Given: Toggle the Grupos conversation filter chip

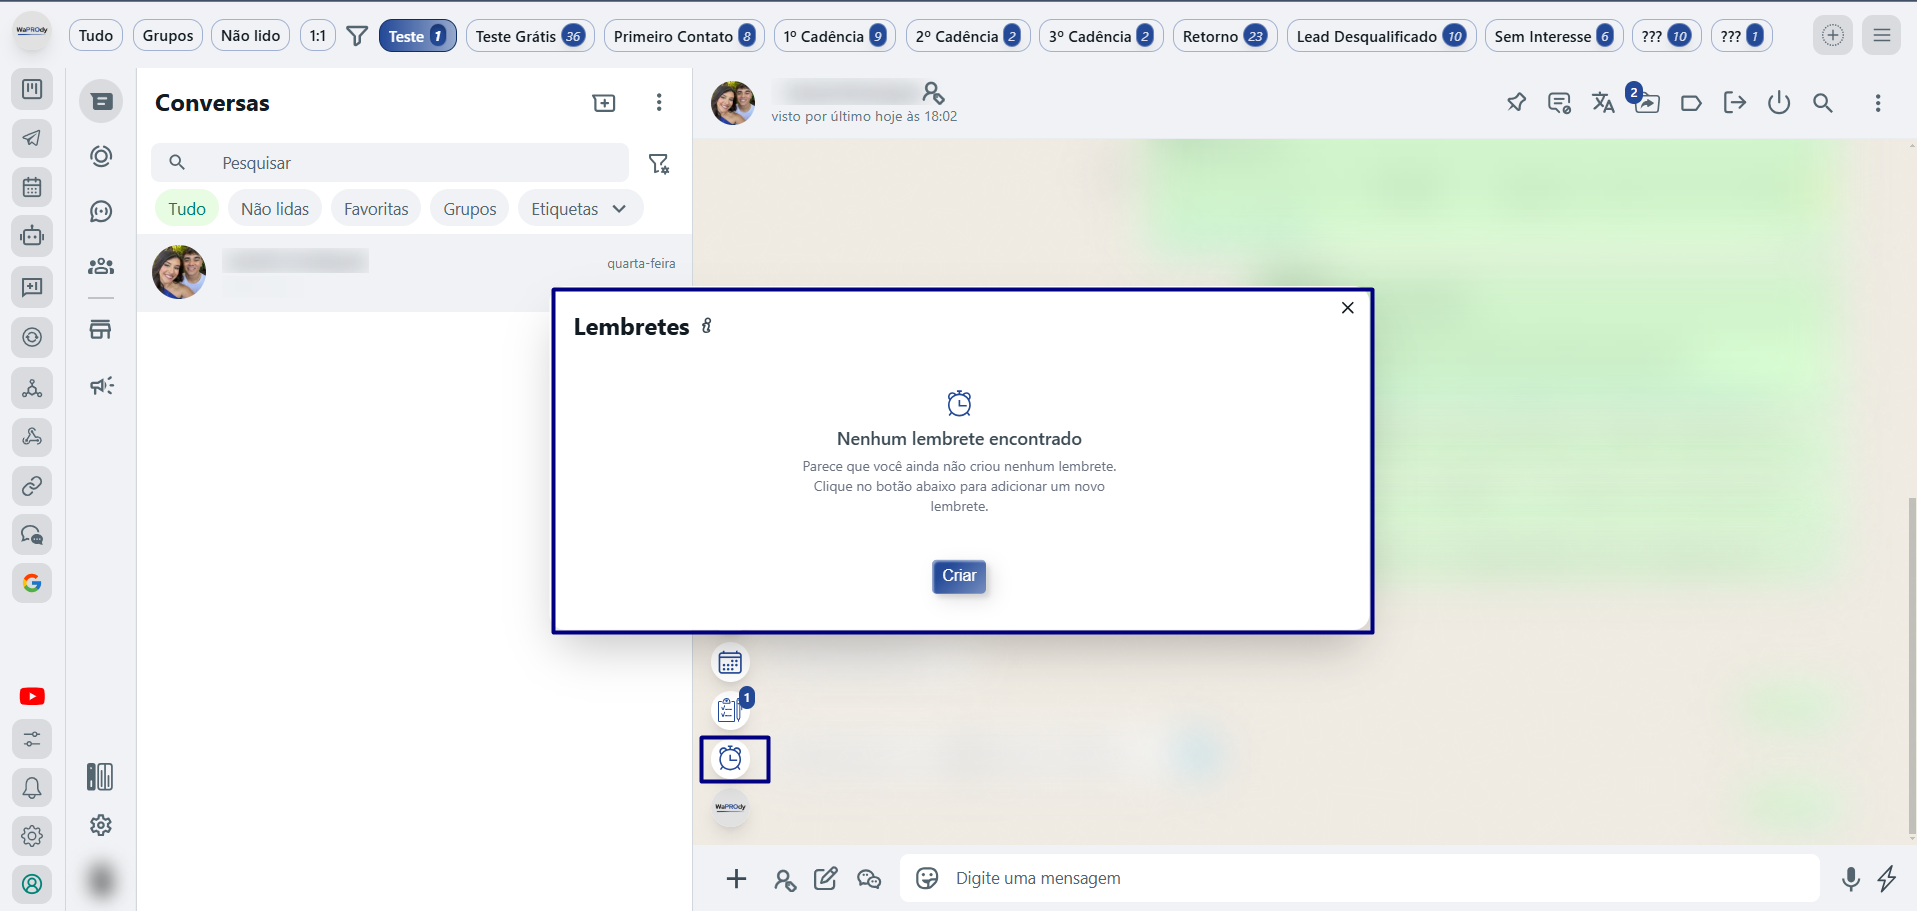Looking at the screenshot, I should [469, 209].
